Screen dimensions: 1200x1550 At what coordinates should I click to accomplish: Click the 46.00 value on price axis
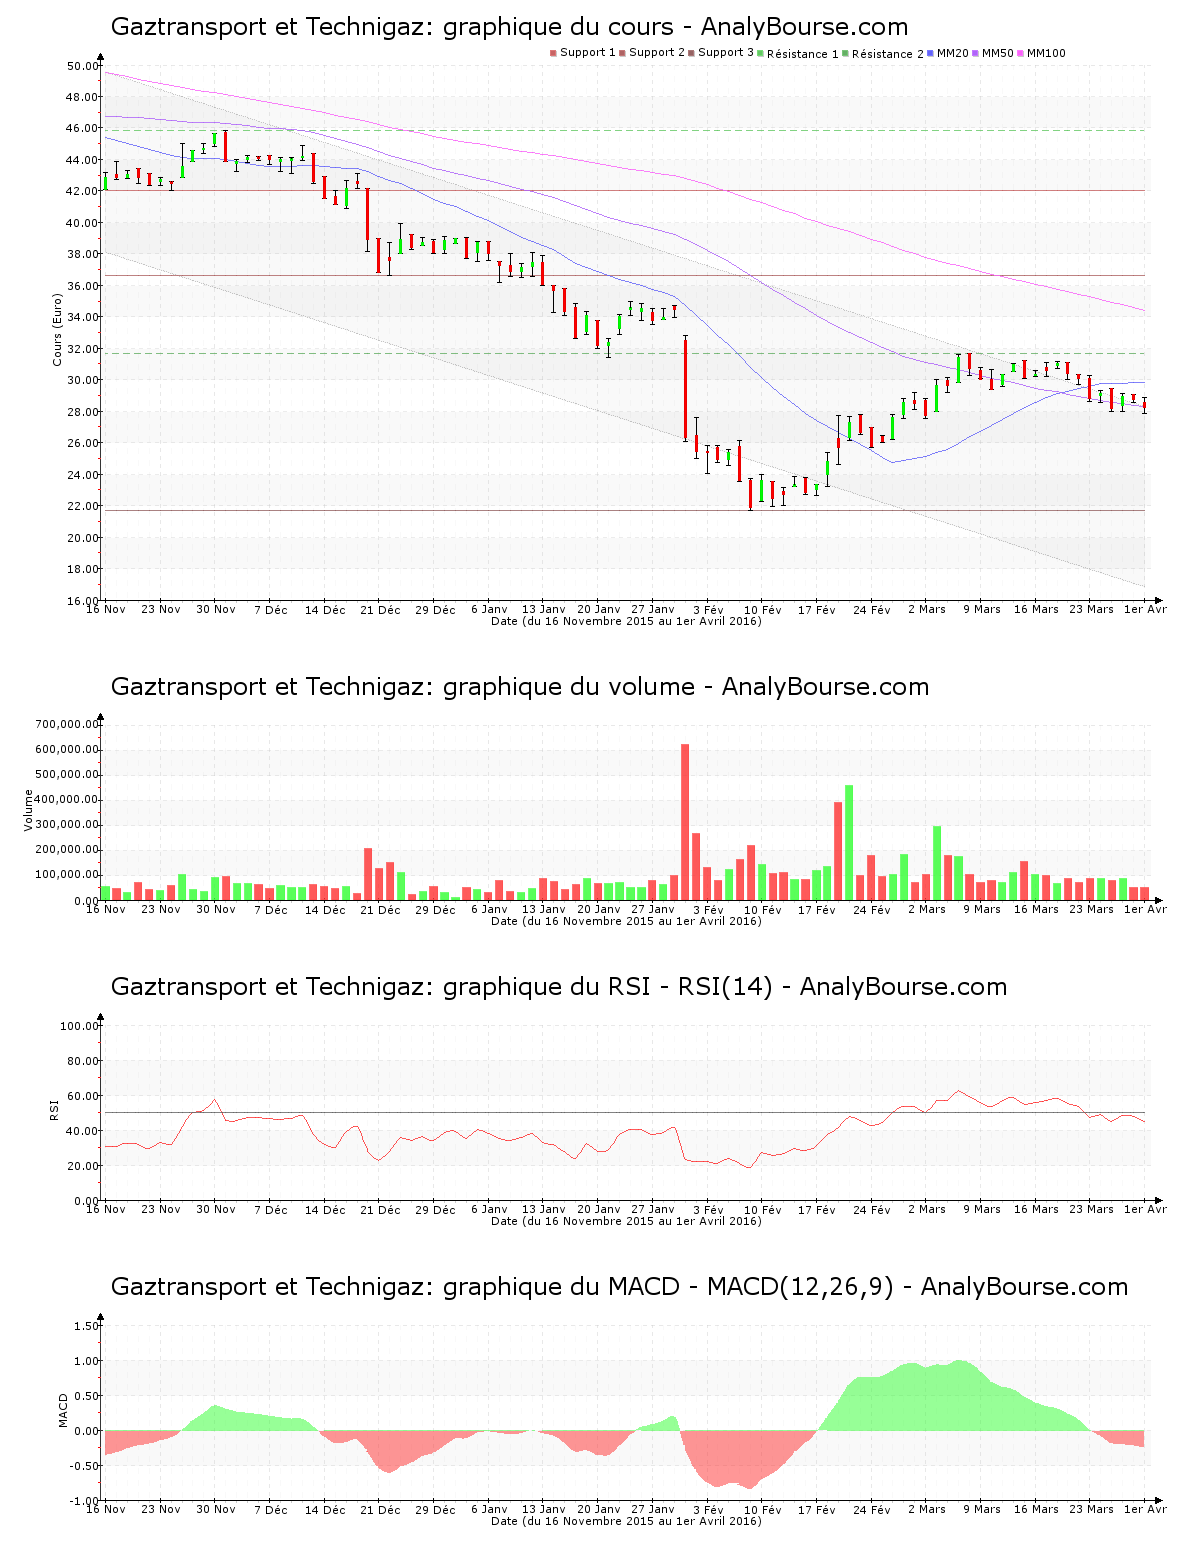82,129
